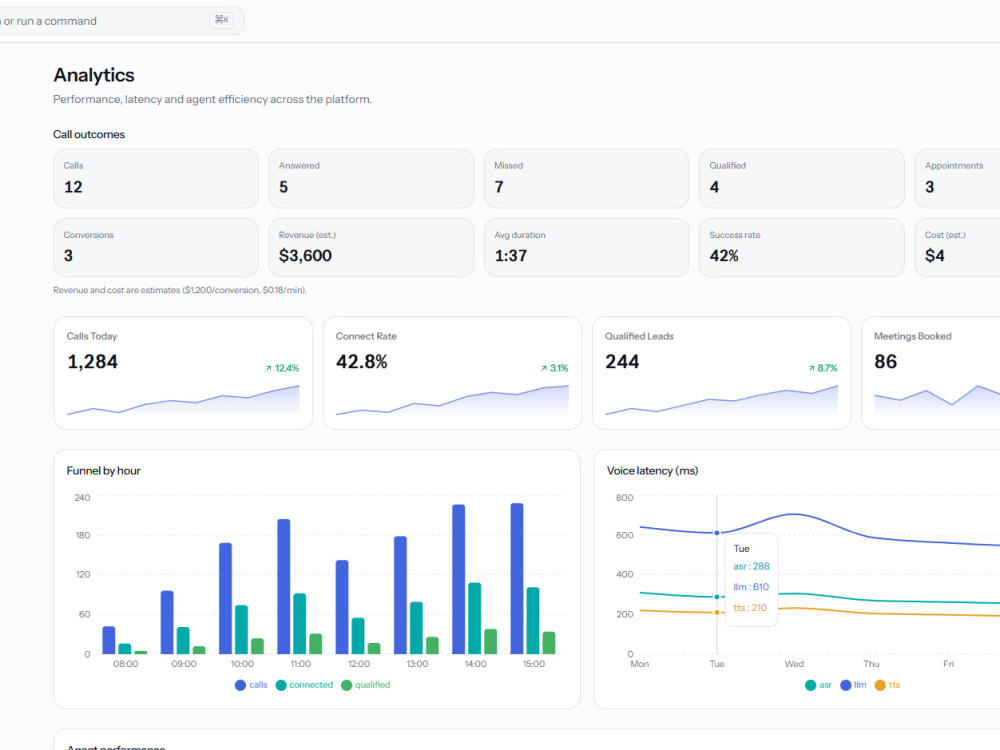Click the Analytics page heading
This screenshot has height=750, width=1000.
(x=94, y=75)
